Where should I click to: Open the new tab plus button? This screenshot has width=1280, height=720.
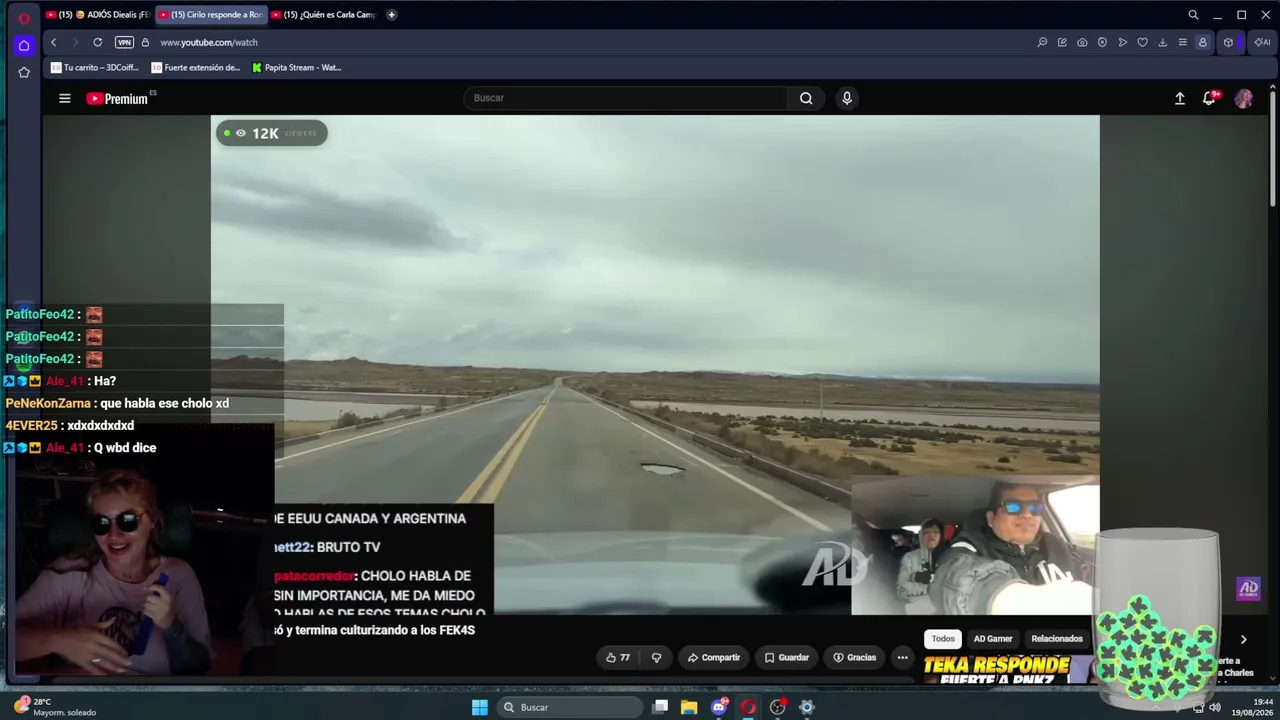click(391, 15)
